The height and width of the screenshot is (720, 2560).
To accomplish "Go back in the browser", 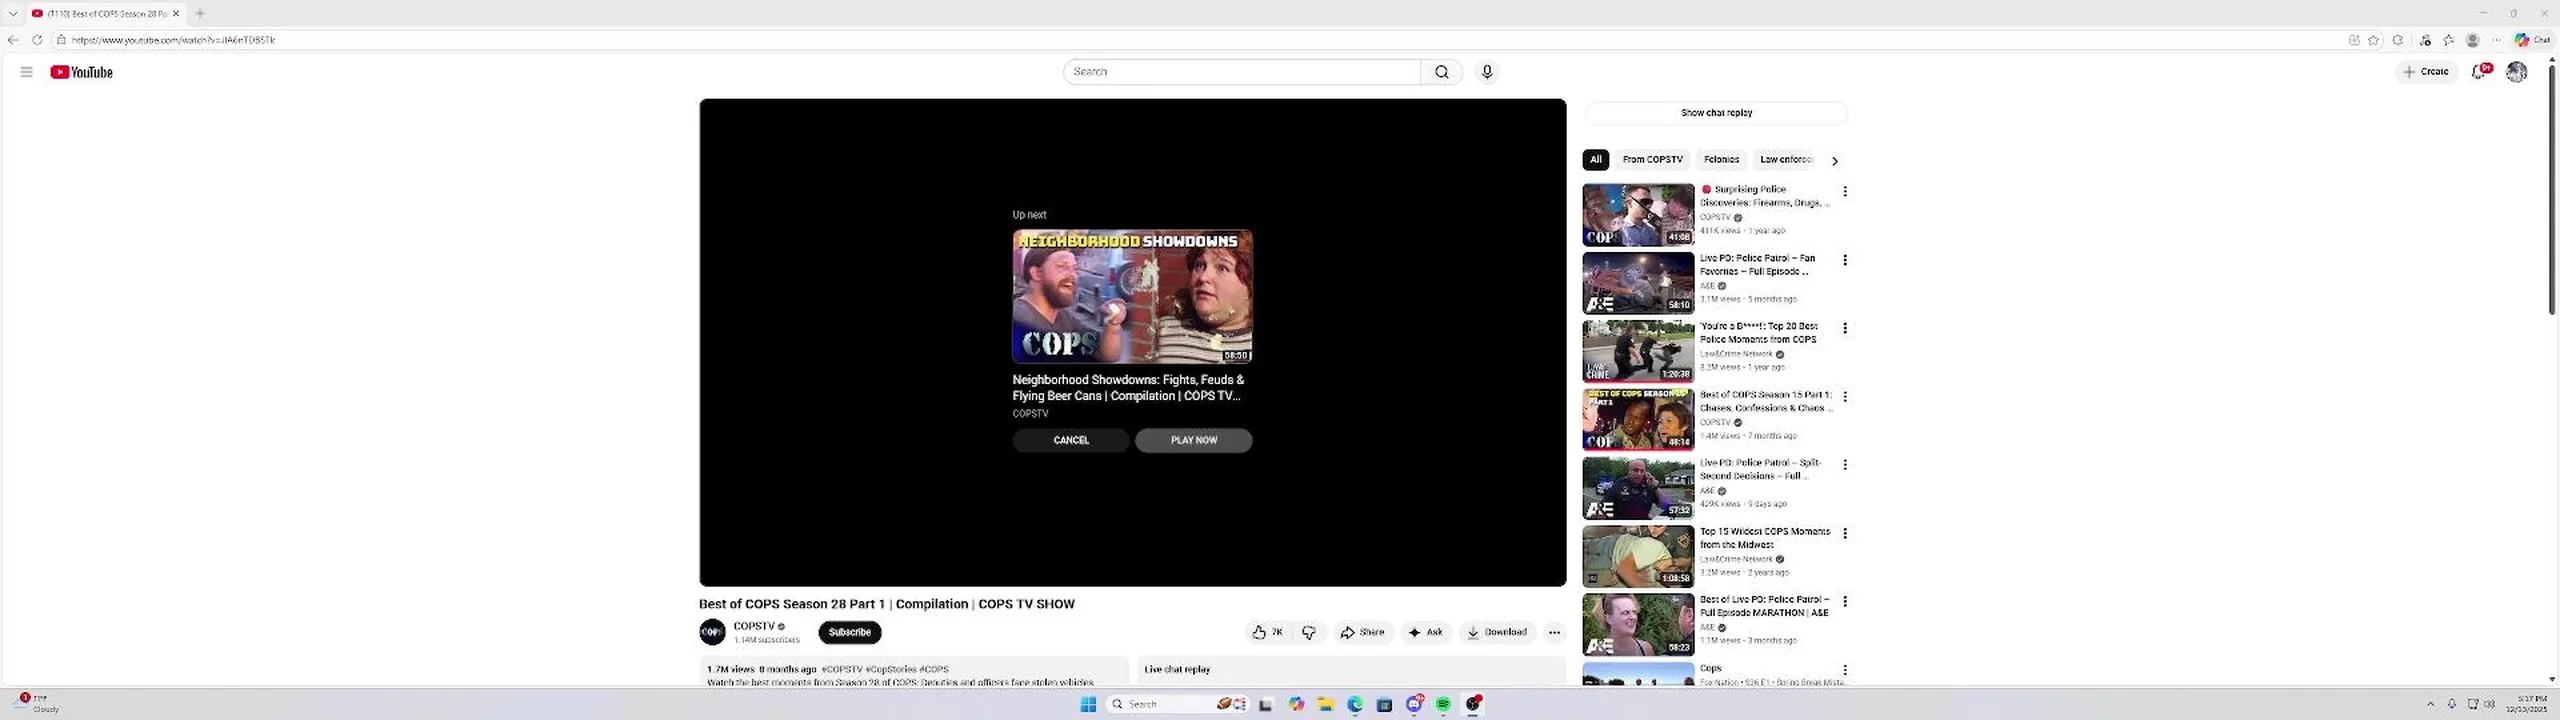I will (x=12, y=40).
